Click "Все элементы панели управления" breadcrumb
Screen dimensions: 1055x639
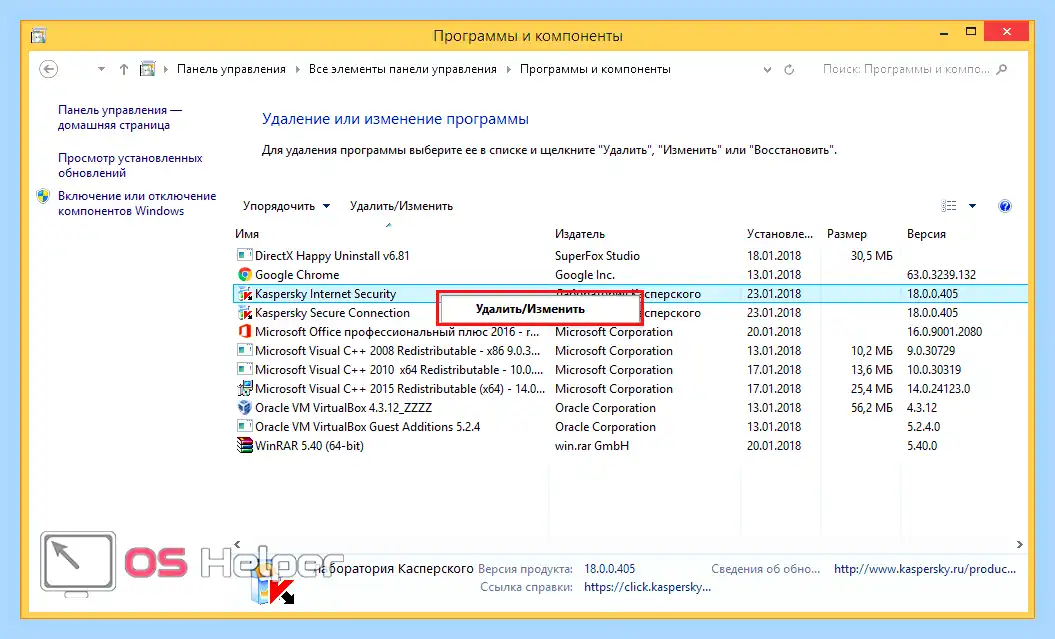pos(402,69)
